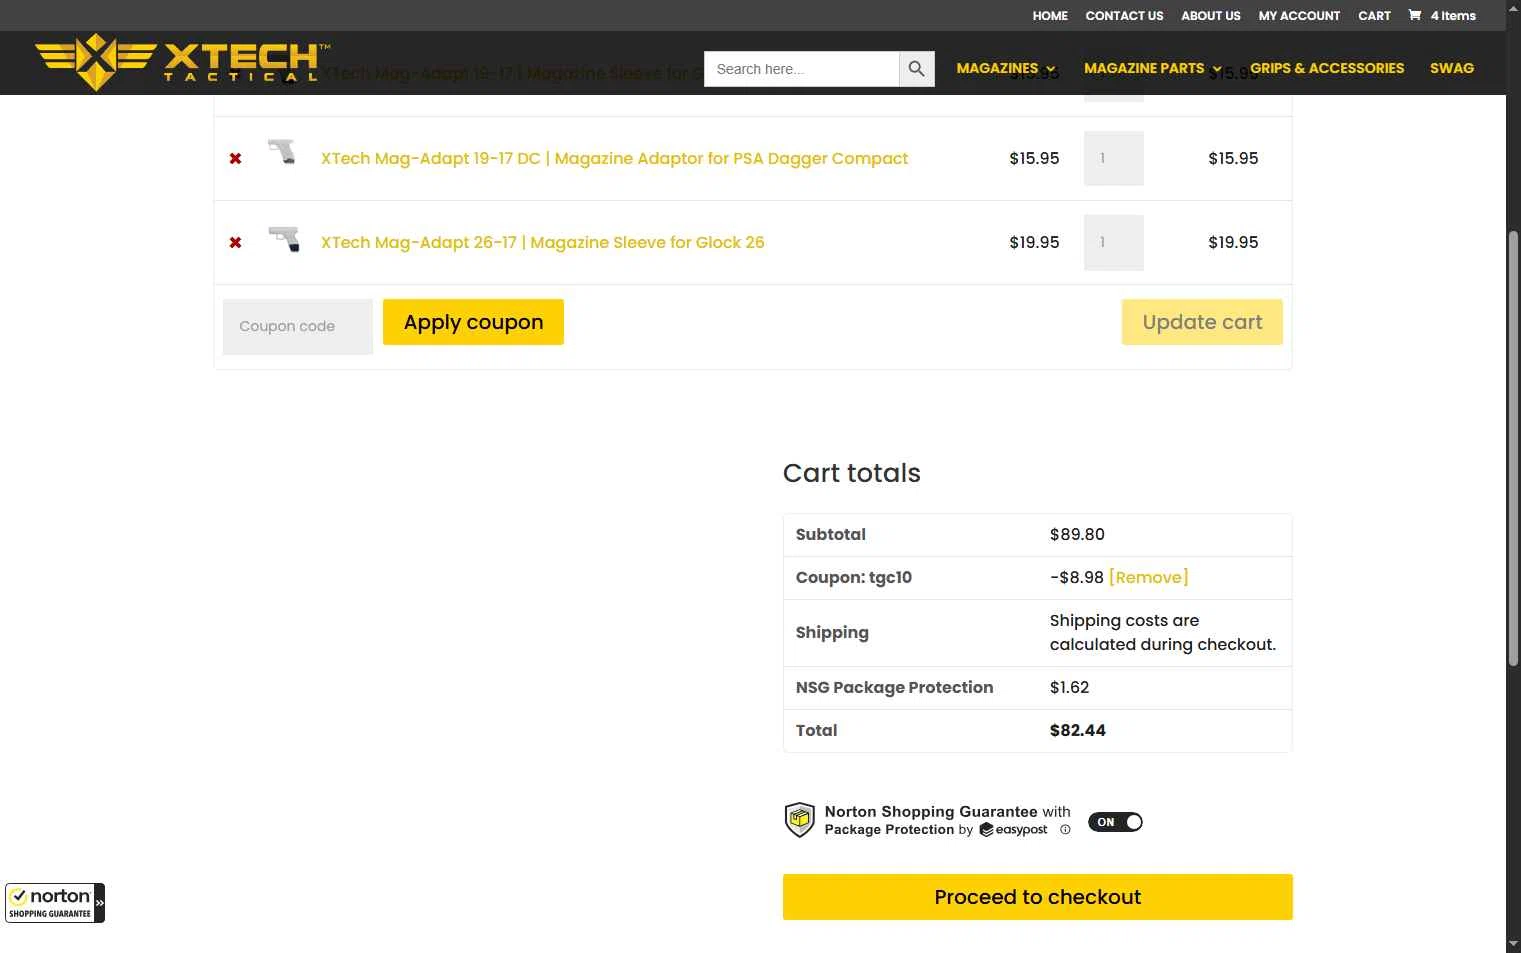Open thumbnail of Mag-Adapt 19-17 DC
The image size is (1521, 953).
(x=283, y=153)
